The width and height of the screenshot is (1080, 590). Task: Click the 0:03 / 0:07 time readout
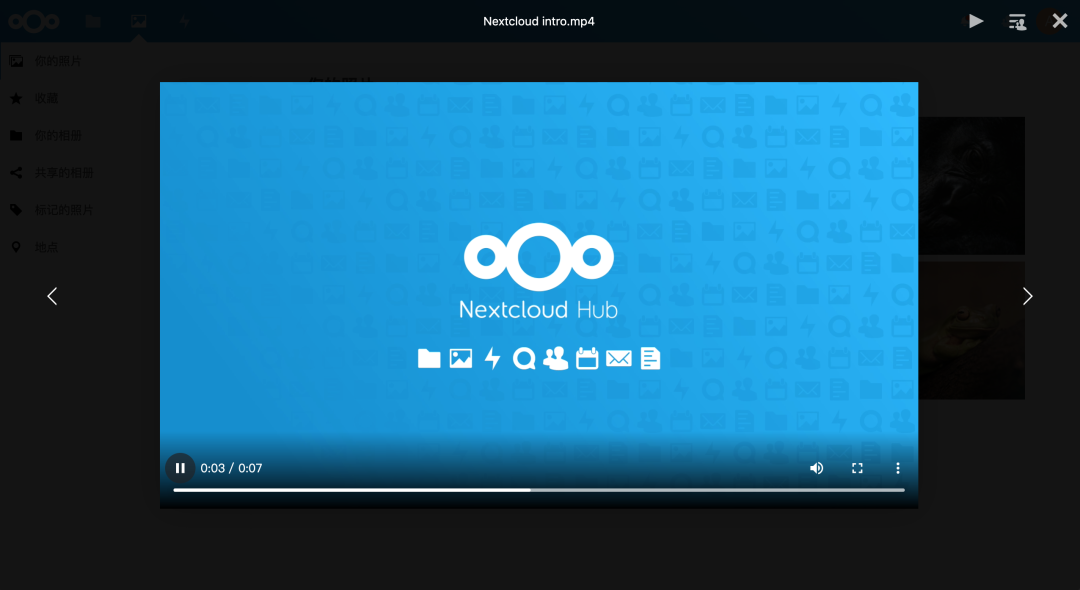tap(231, 468)
